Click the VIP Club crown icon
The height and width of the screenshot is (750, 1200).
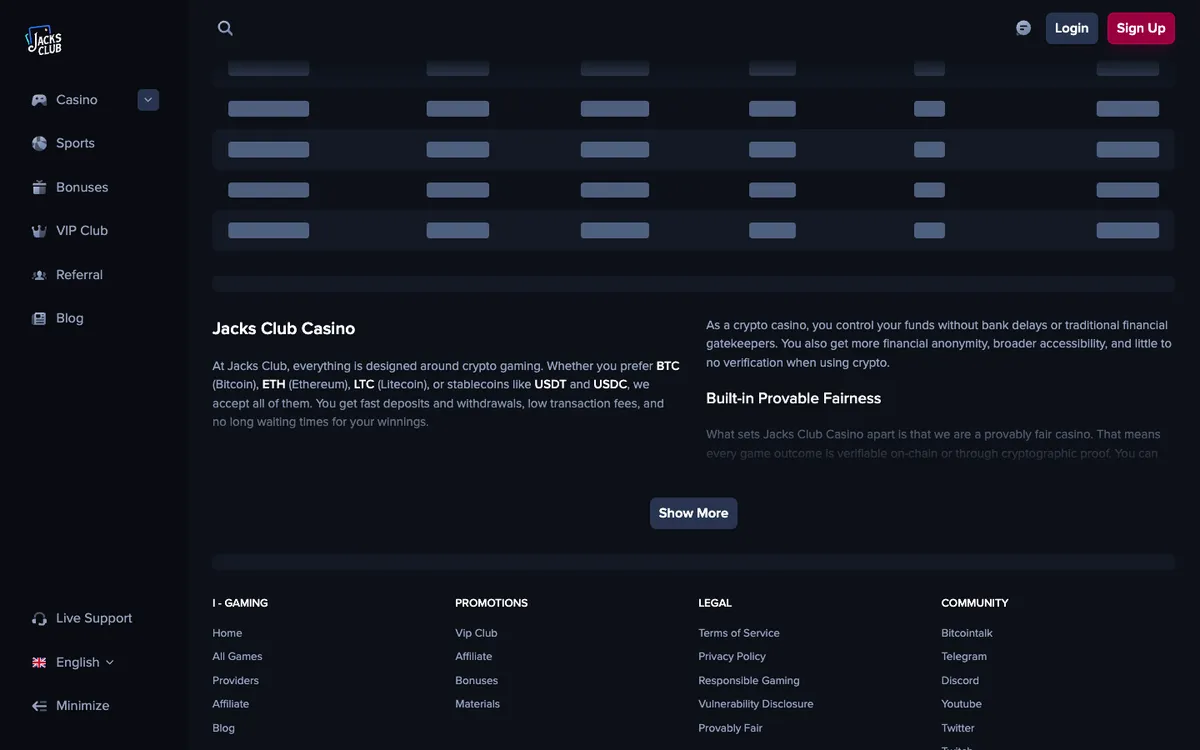point(39,231)
